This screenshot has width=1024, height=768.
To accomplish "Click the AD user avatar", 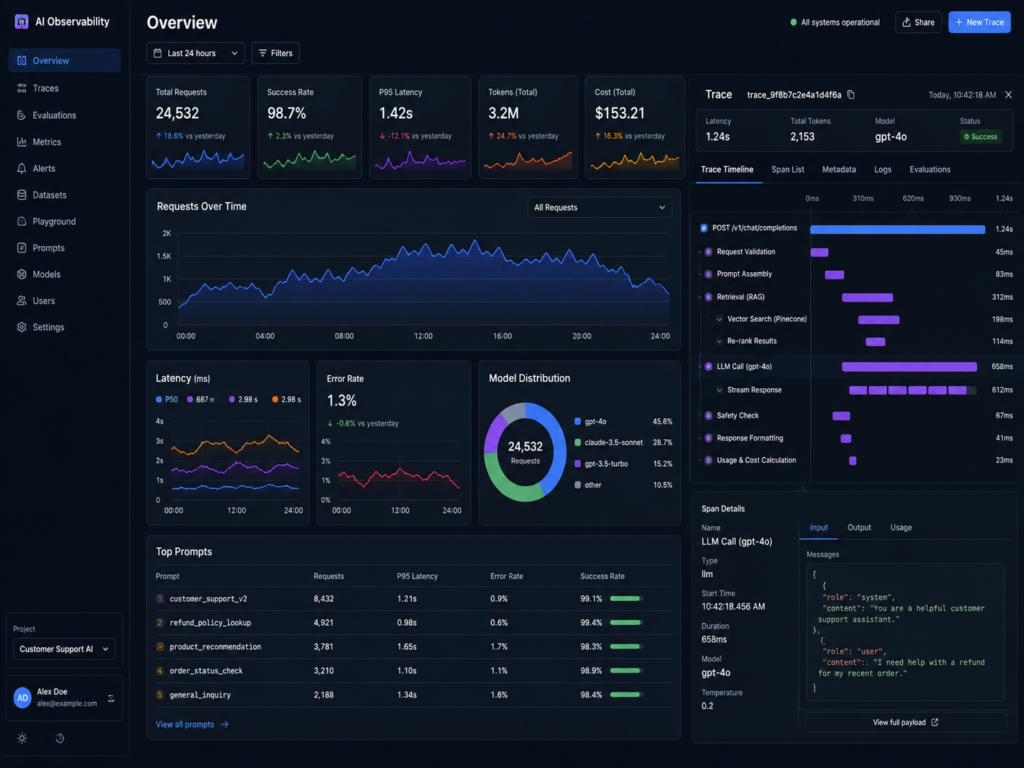I will point(23,697).
